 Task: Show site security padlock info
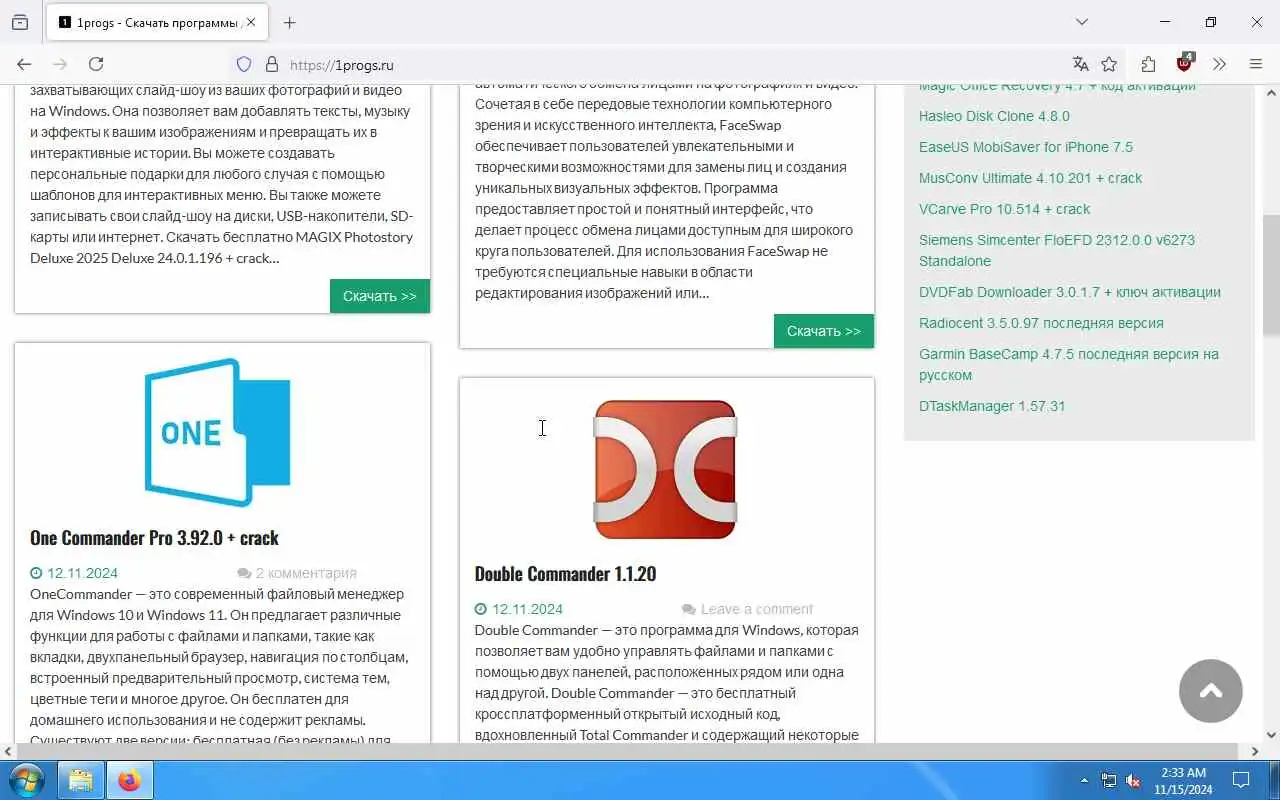271,64
